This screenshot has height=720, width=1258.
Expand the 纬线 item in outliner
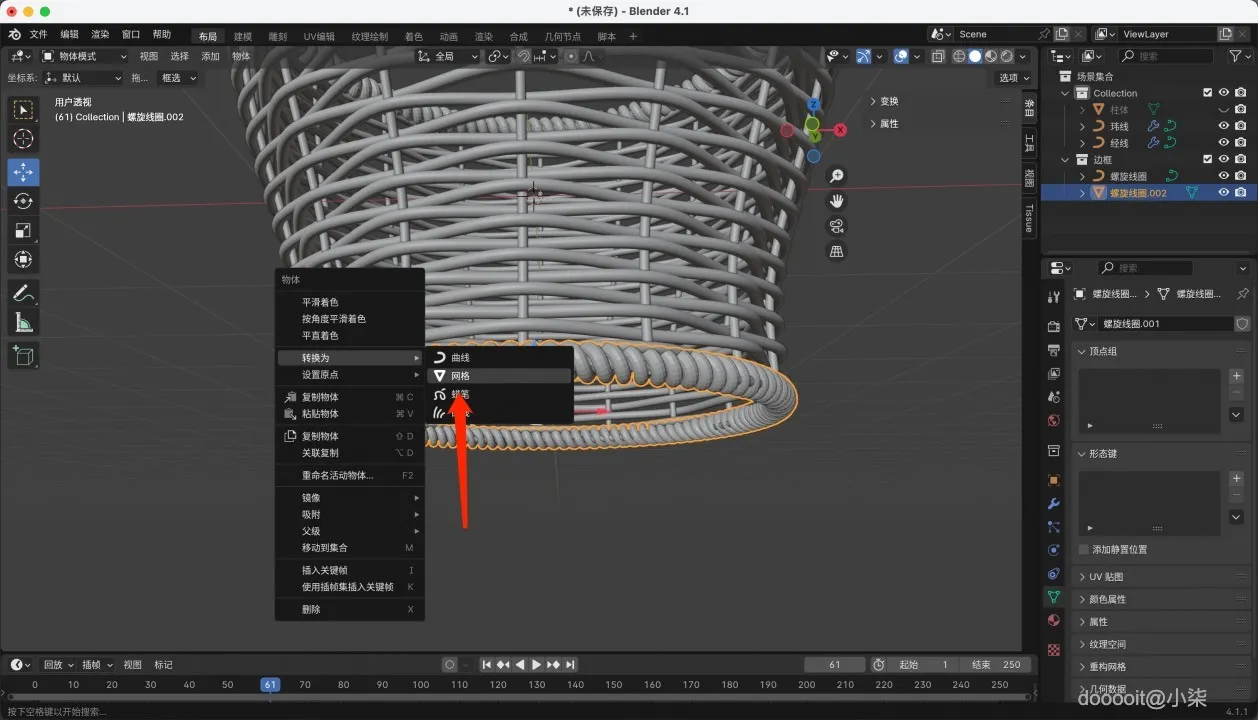(1083, 127)
